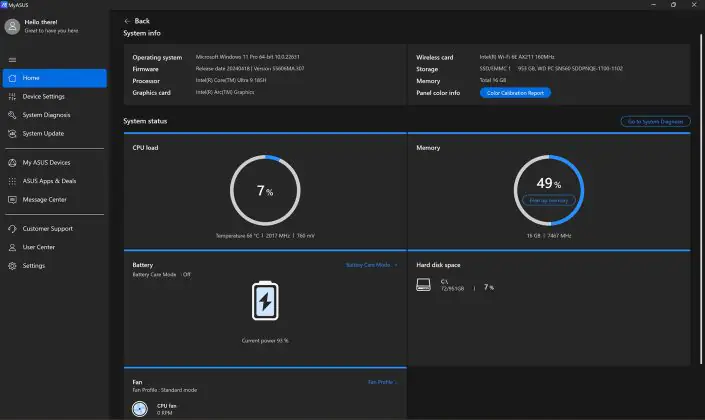Click the Free up memory button

click(x=549, y=200)
